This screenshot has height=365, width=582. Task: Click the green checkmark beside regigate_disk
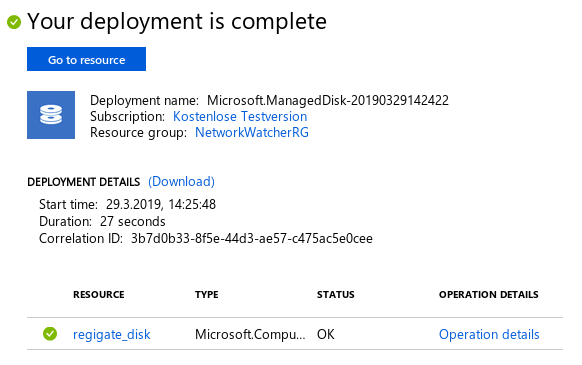tap(50, 334)
